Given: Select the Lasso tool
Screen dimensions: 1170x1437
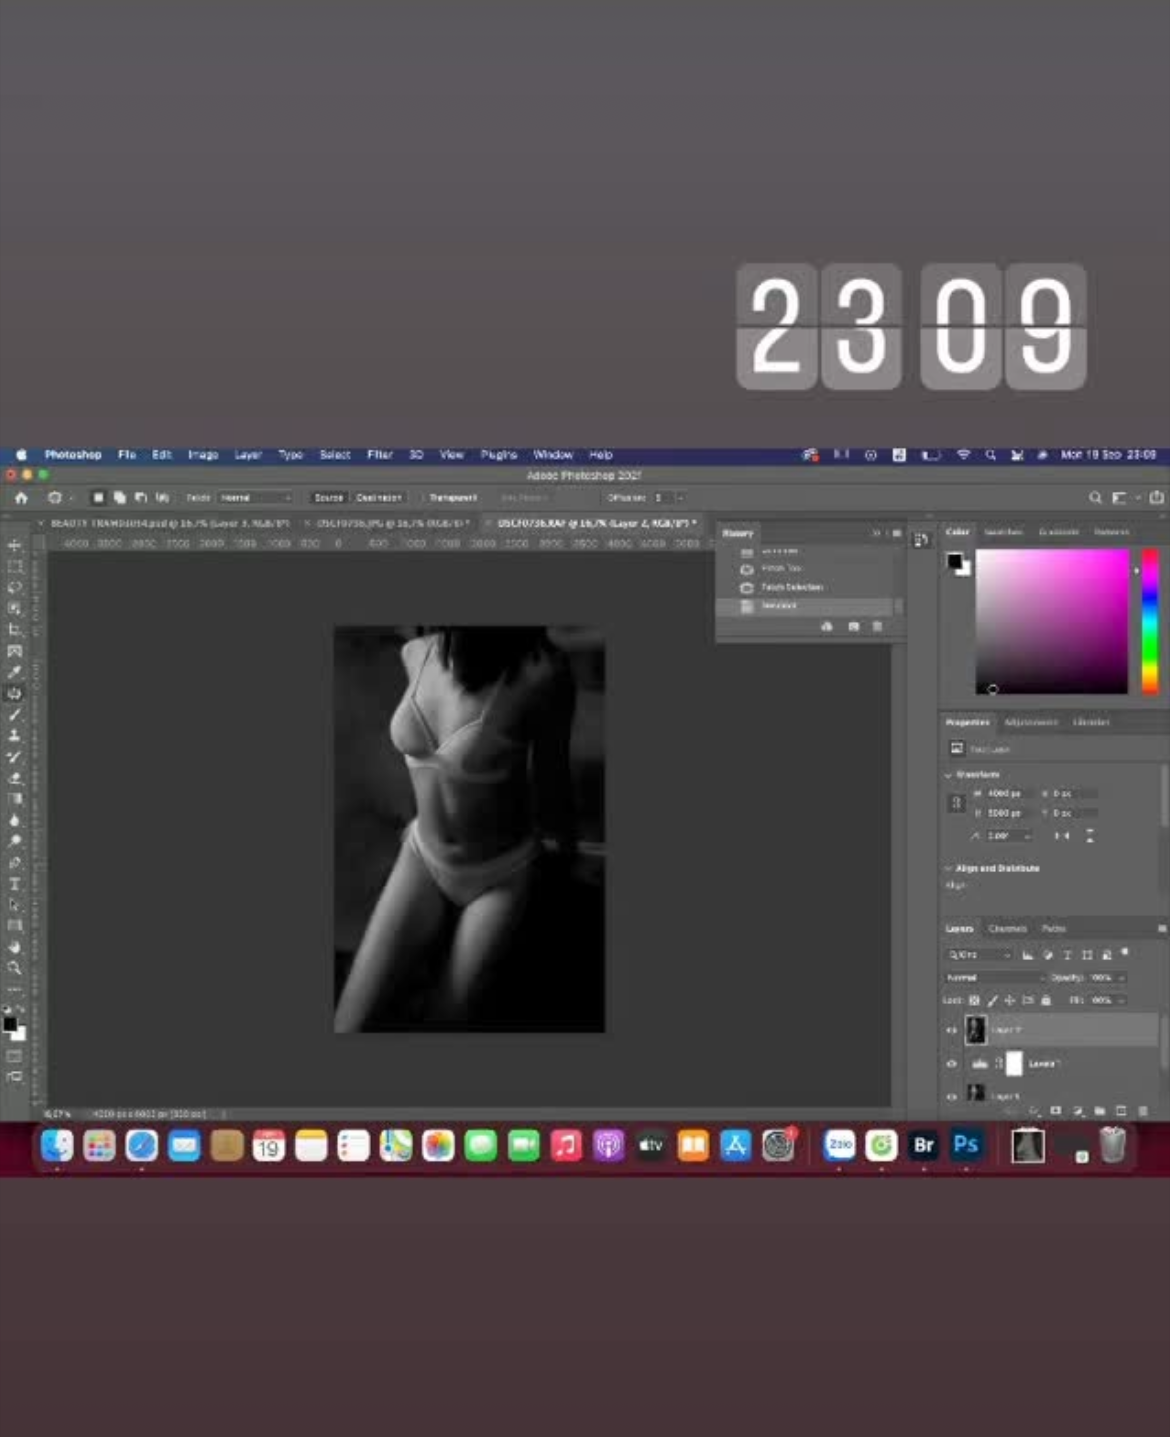Looking at the screenshot, I should pyautogui.click(x=15, y=588).
